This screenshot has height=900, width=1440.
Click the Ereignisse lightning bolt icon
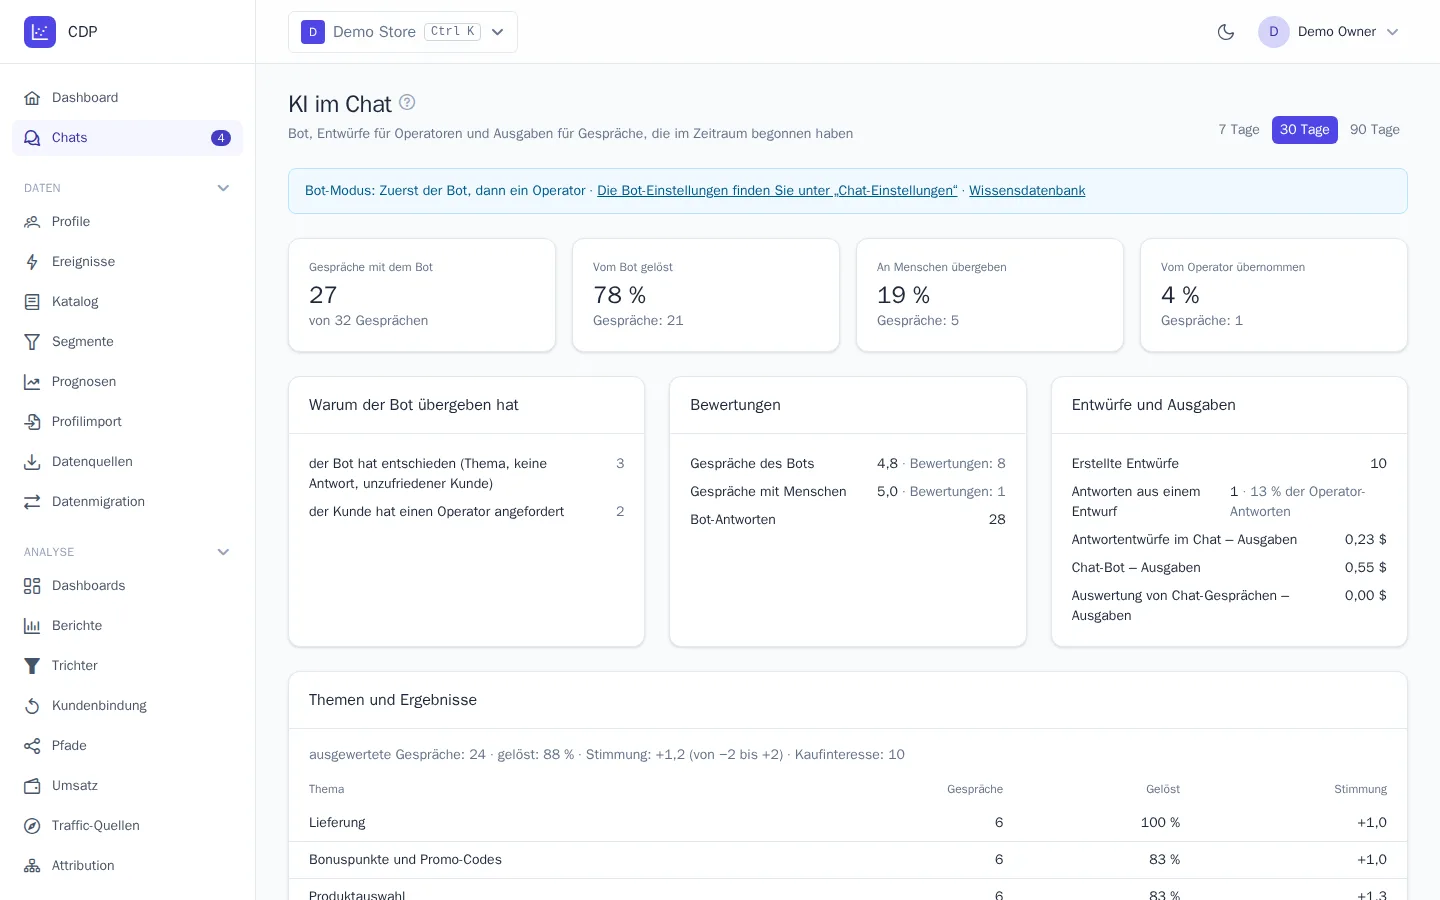[32, 262]
